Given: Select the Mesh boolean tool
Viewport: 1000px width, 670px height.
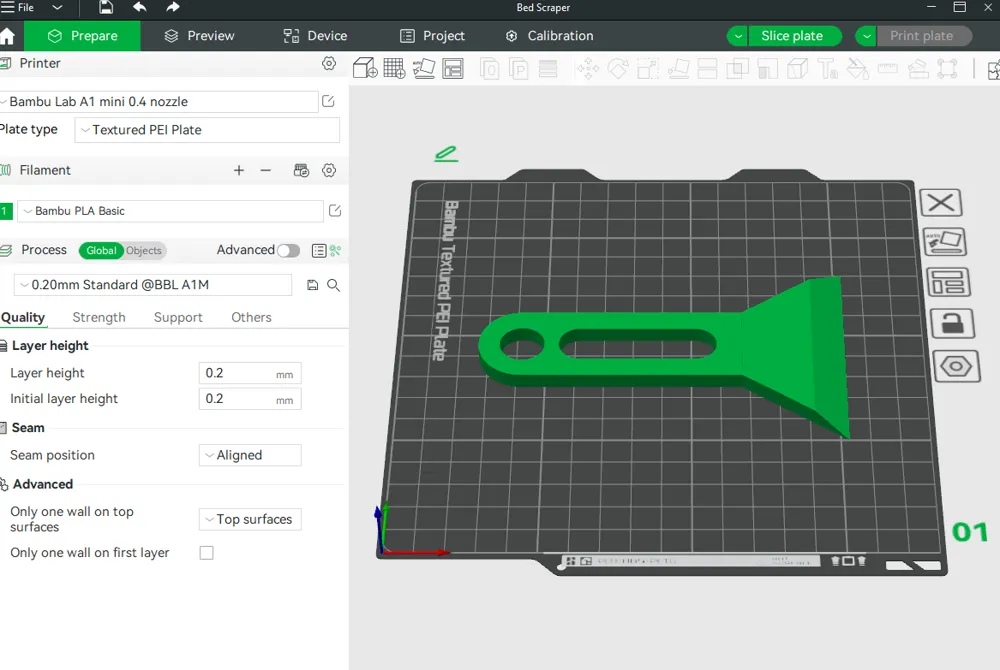Looking at the screenshot, I should point(738,68).
